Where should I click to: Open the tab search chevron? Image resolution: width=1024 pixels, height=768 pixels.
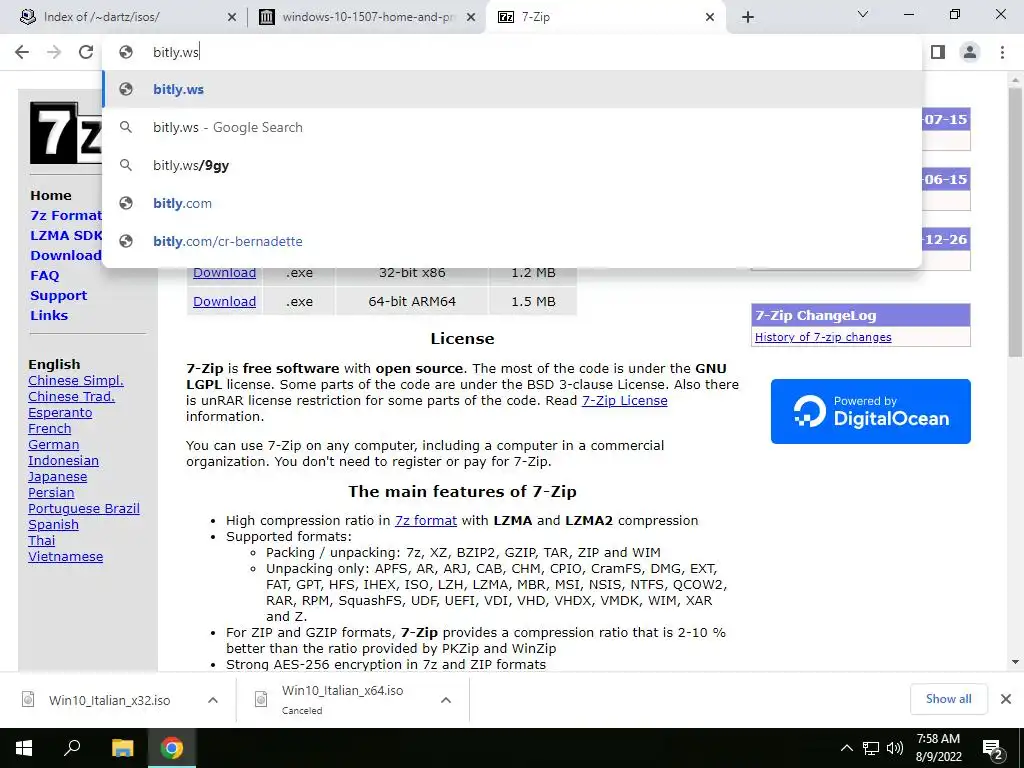click(x=863, y=14)
